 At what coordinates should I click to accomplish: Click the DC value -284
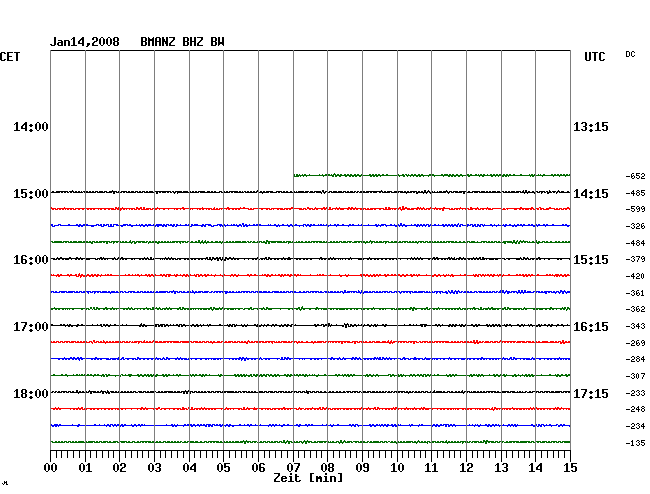click(x=635, y=359)
